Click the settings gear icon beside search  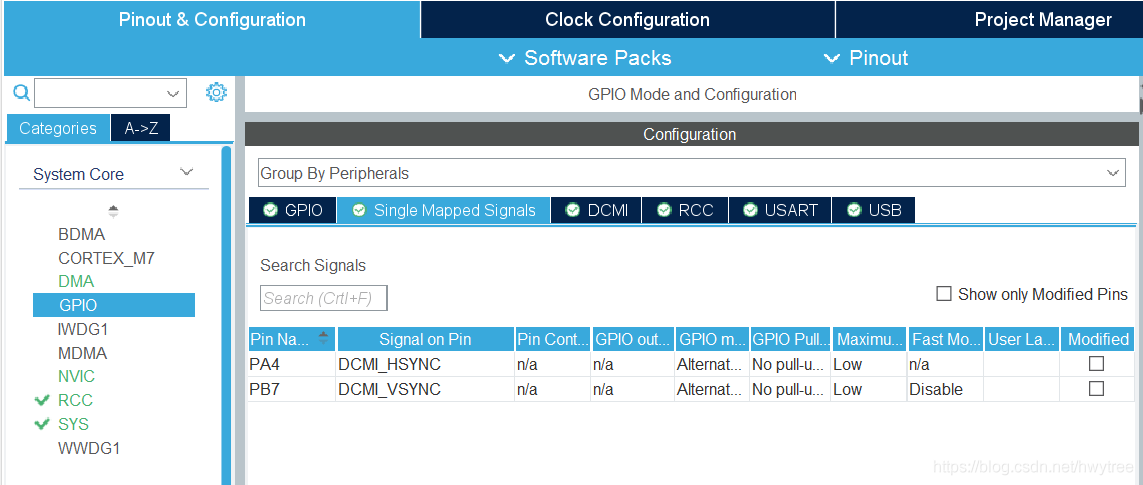(216, 93)
